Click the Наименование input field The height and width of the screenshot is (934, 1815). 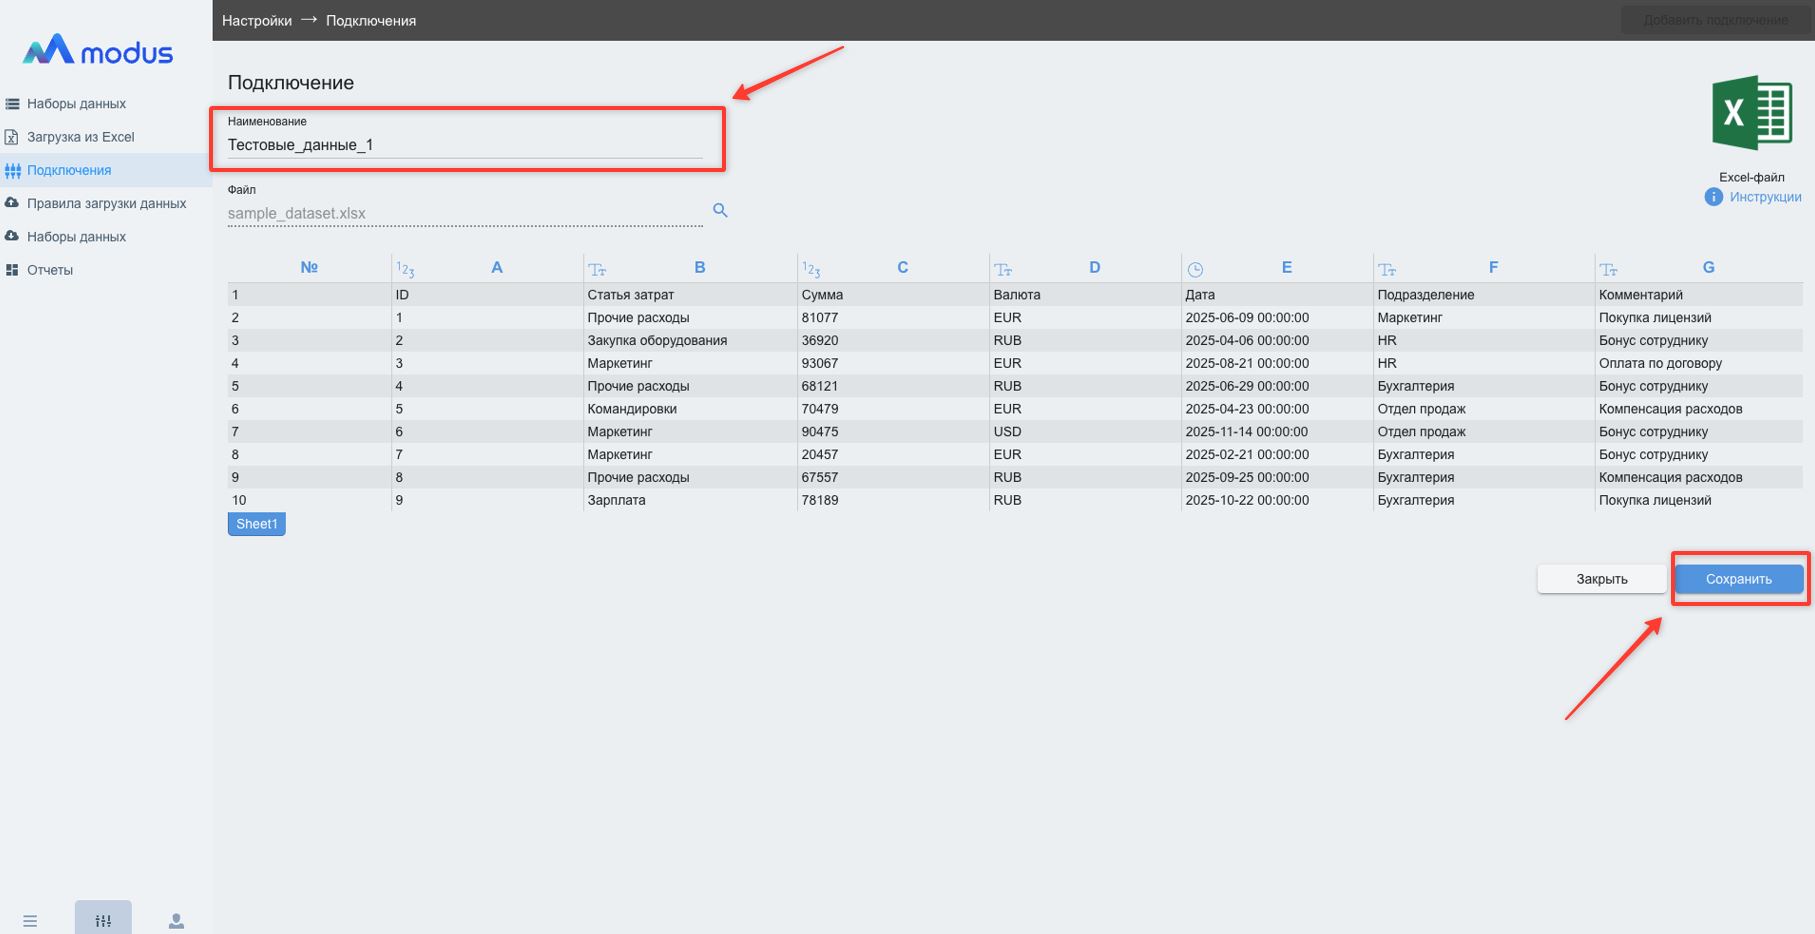pyautogui.click(x=464, y=145)
